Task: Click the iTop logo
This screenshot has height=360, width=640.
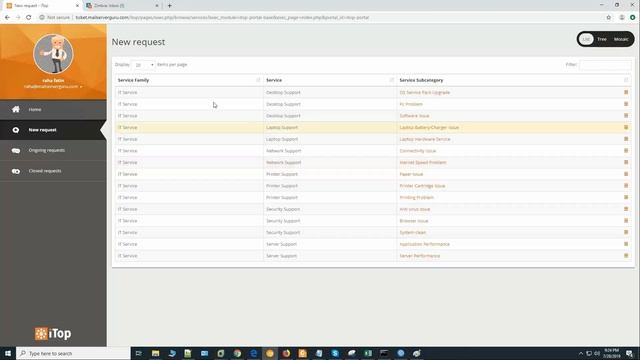Action: click(x=53, y=333)
